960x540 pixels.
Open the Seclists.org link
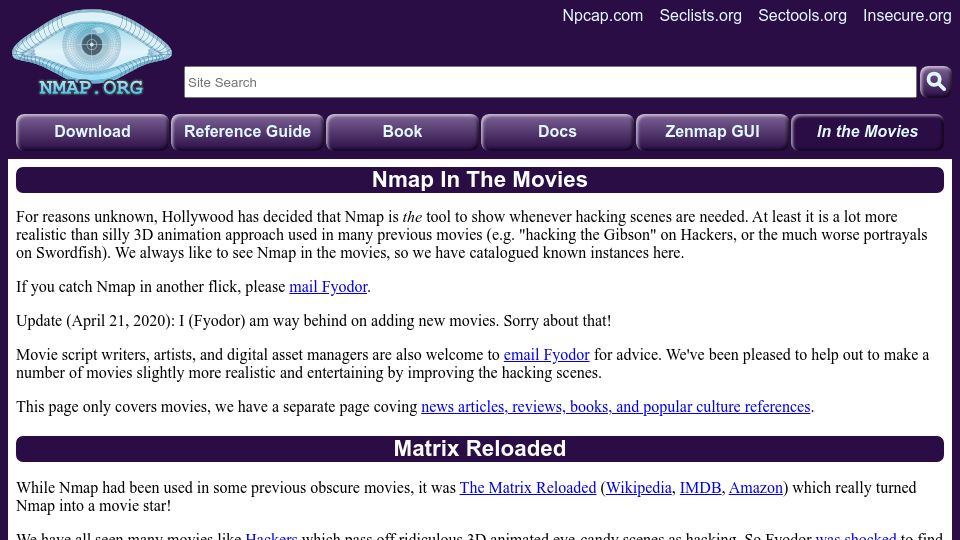700,15
